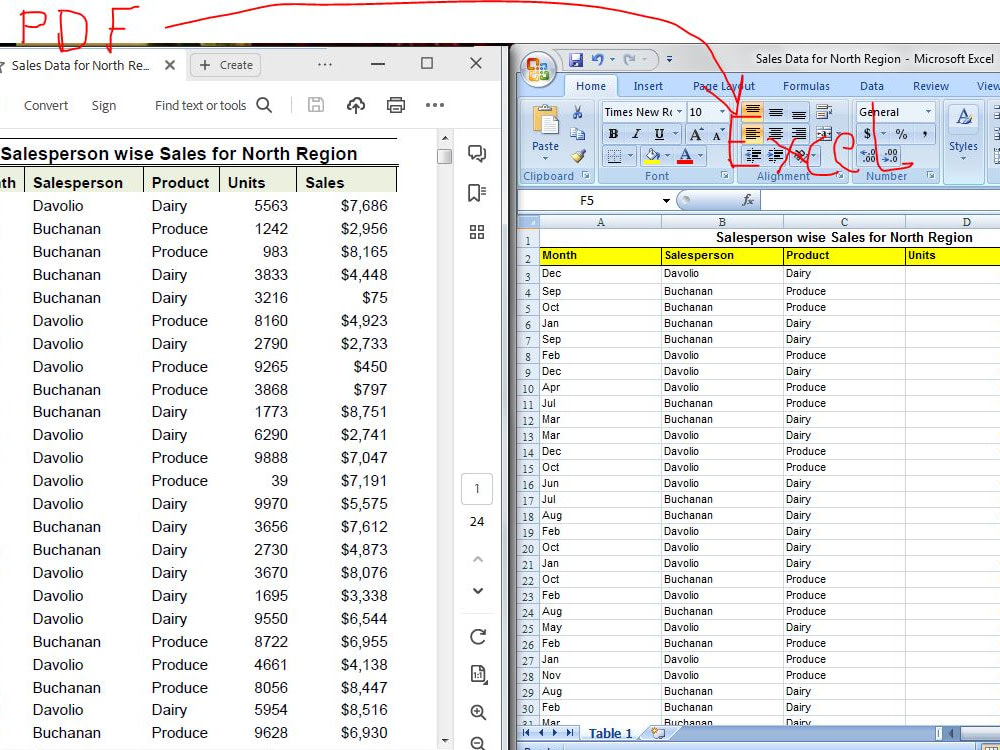The image size is (1000, 750).
Task: Decrease indent in Alignment group
Action: click(x=753, y=155)
